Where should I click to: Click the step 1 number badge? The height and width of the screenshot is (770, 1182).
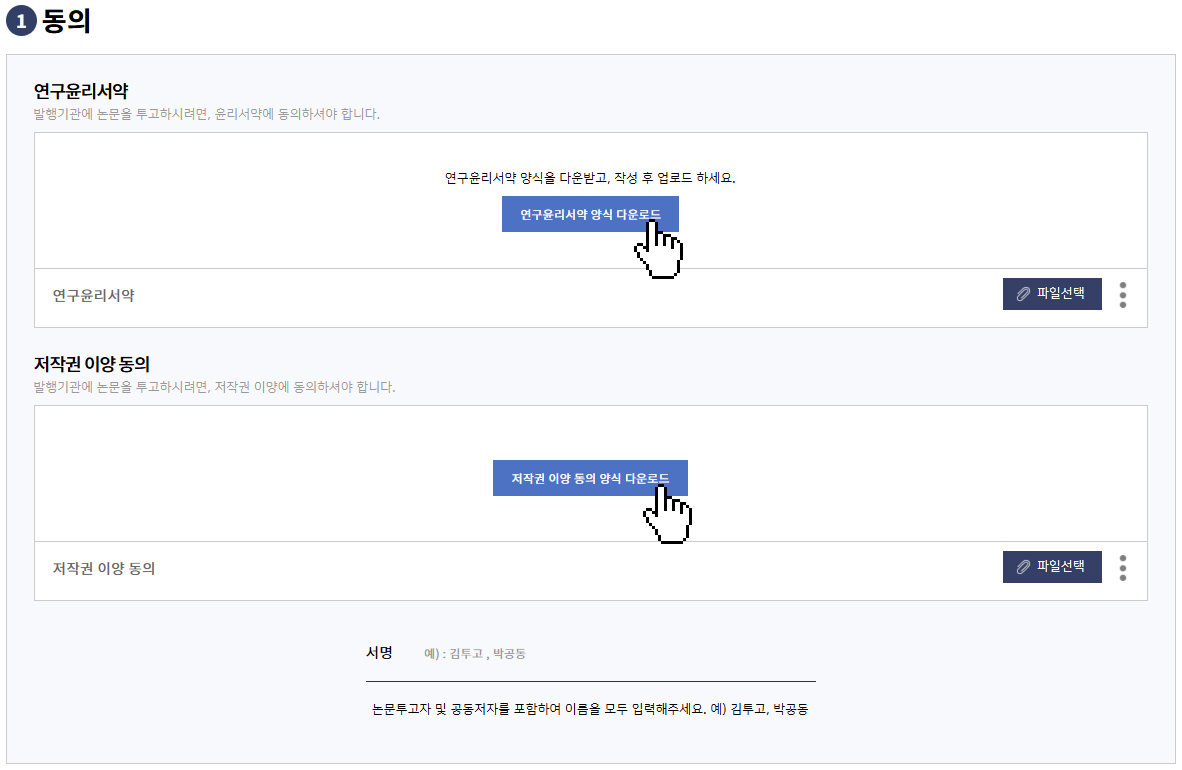(x=22, y=20)
